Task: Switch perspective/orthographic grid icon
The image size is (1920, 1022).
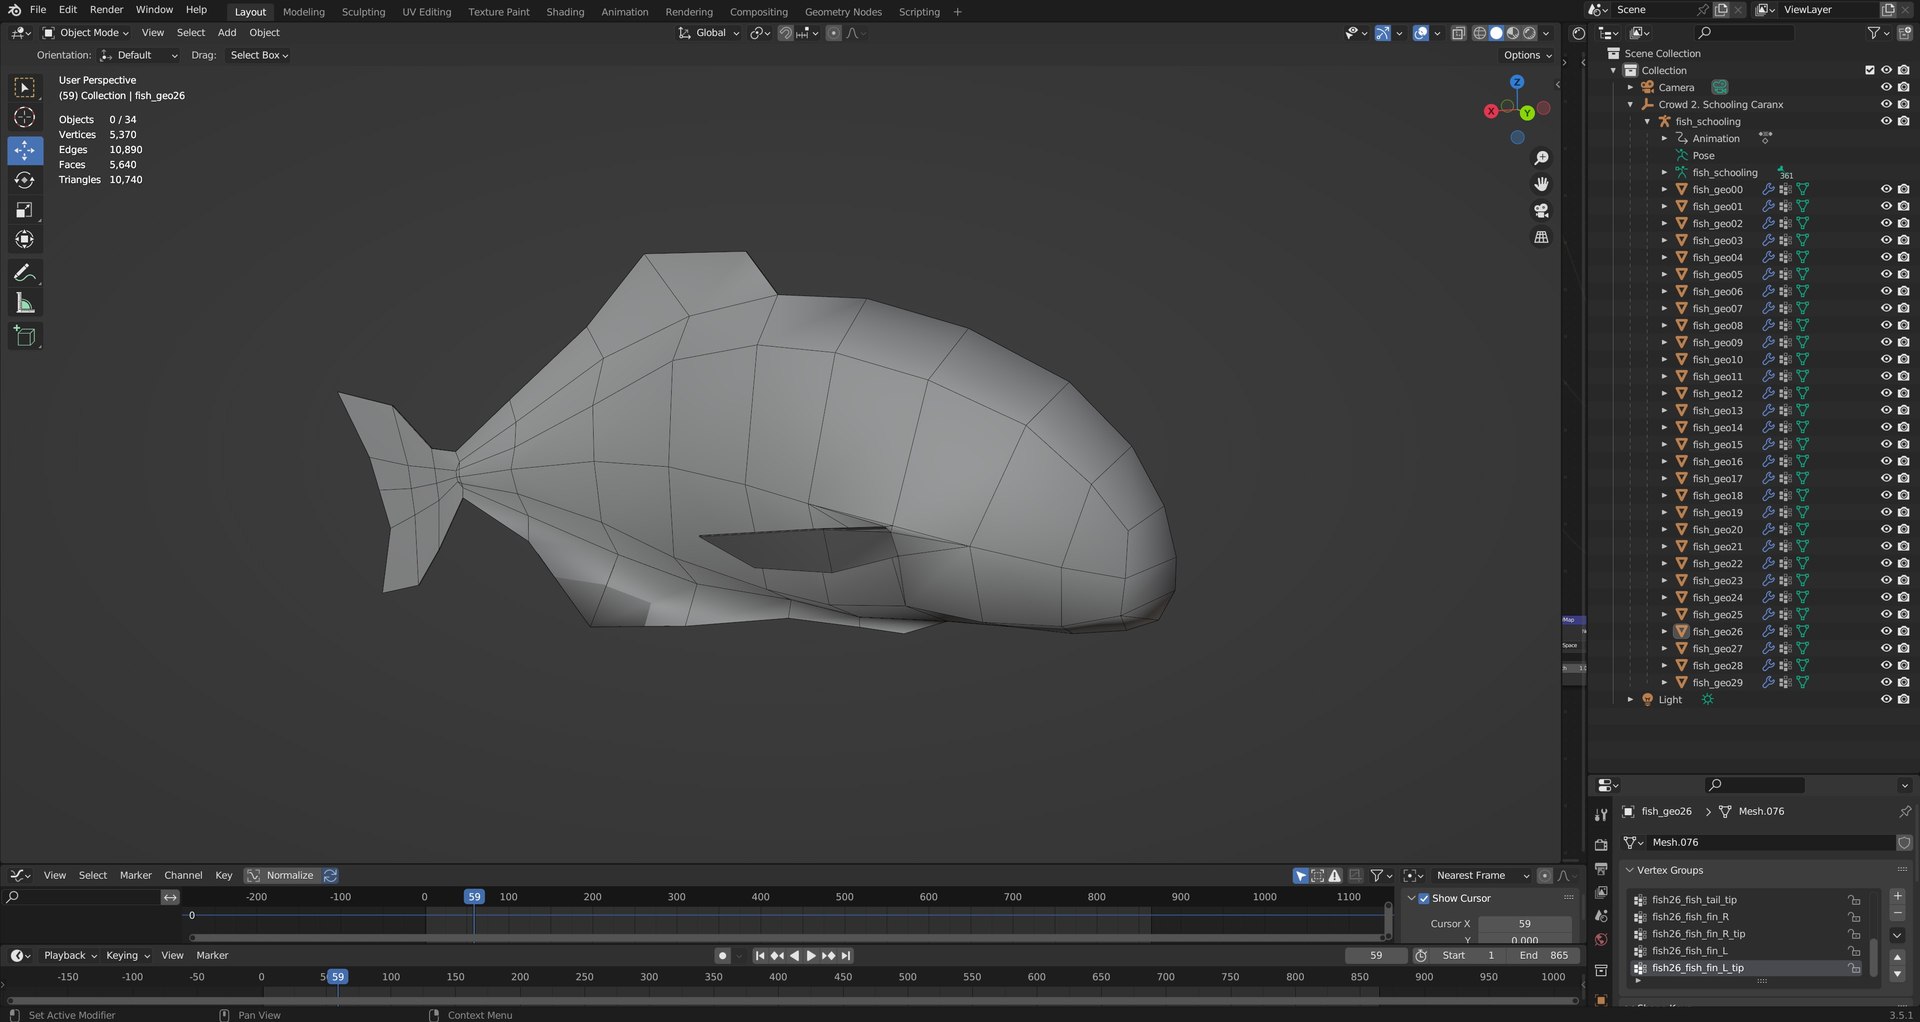Action: click(x=1541, y=237)
